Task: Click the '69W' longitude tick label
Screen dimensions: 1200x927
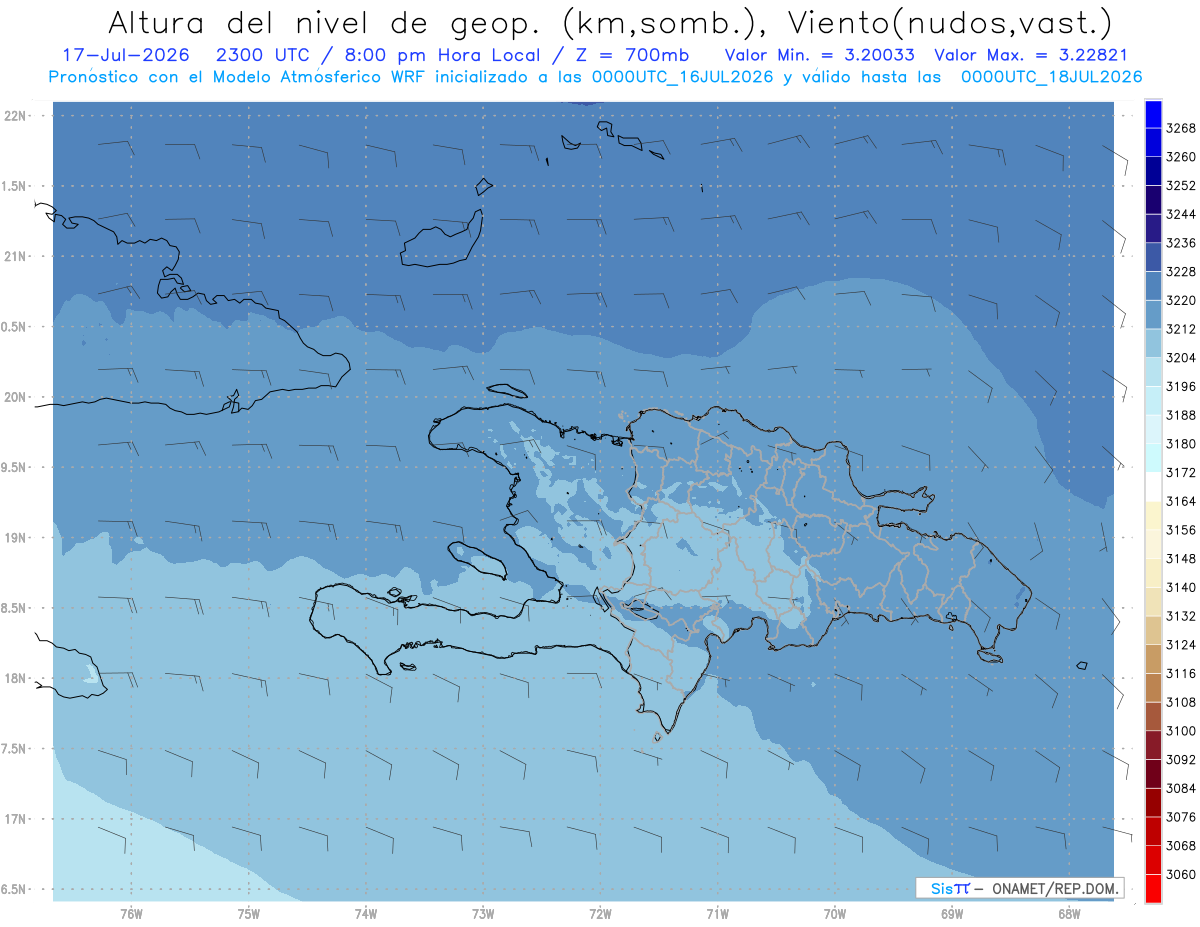Action: point(952,913)
